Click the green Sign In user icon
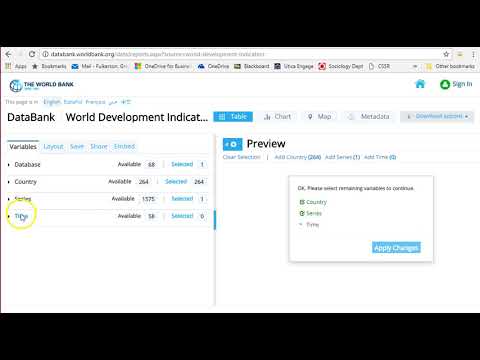 pyautogui.click(x=445, y=84)
